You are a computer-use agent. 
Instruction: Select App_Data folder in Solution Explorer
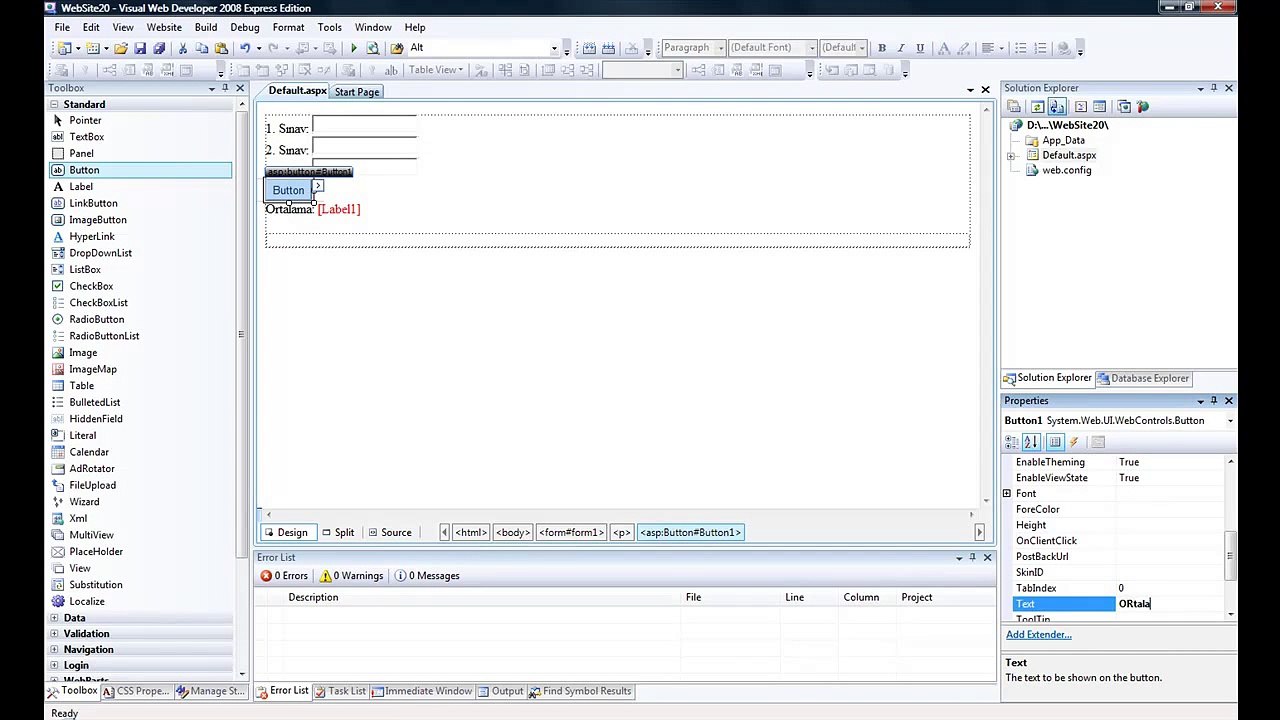[x=1063, y=141]
